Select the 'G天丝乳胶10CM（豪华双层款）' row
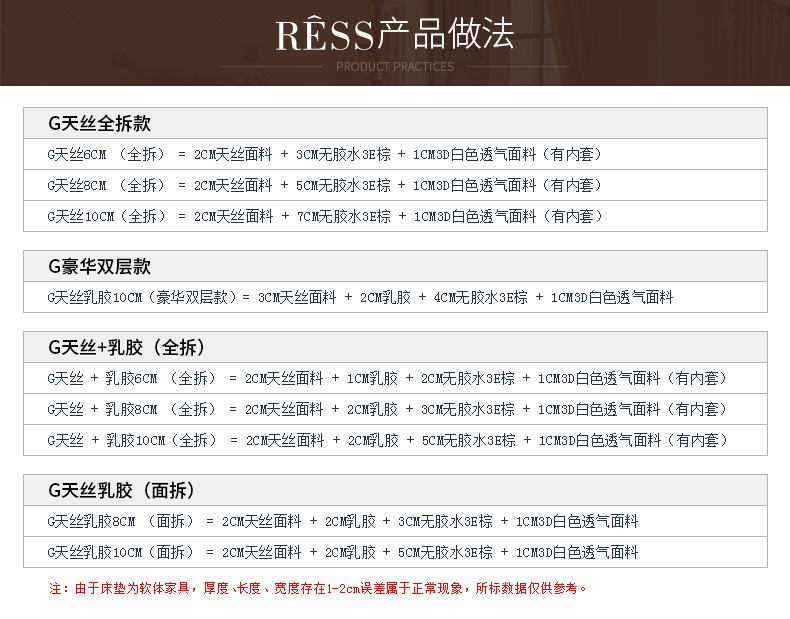This screenshot has width=790, height=619. pos(395,297)
